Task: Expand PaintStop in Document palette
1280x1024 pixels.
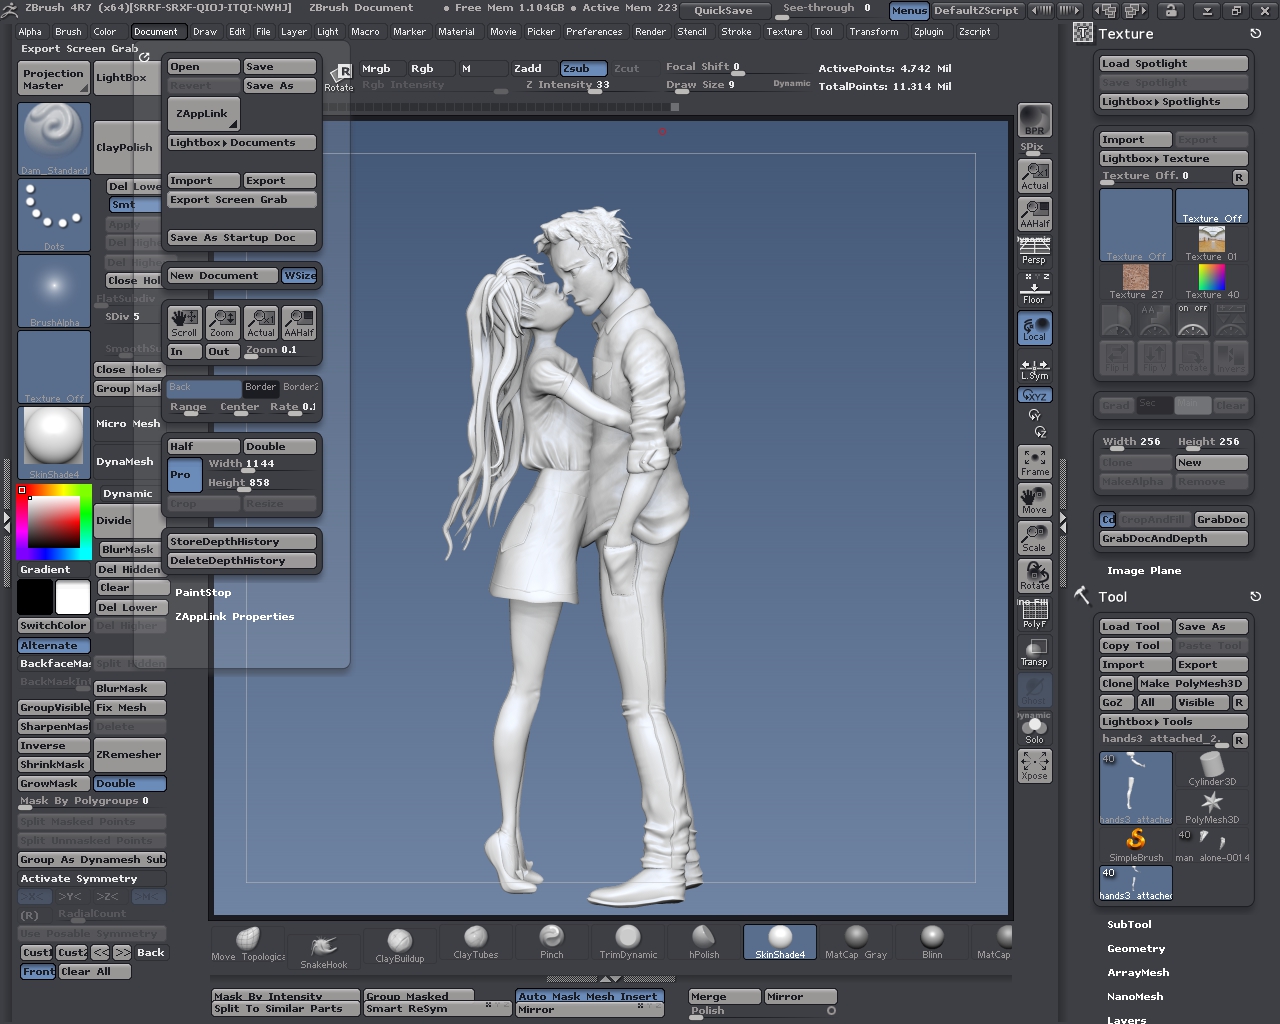Action: [203, 592]
